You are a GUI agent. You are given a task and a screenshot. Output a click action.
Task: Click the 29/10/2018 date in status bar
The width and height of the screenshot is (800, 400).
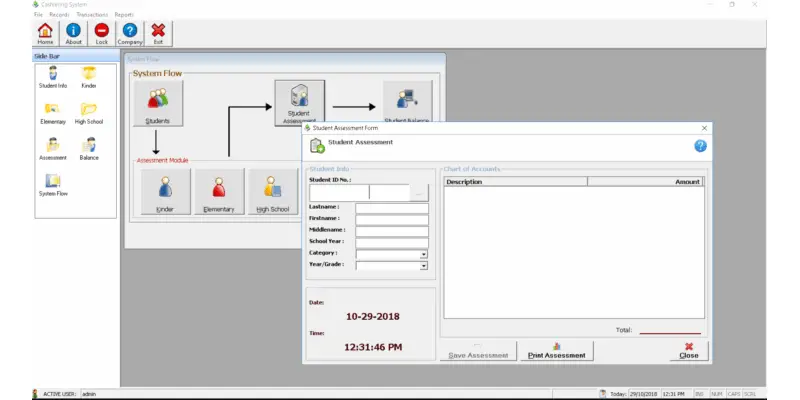[x=643, y=394]
